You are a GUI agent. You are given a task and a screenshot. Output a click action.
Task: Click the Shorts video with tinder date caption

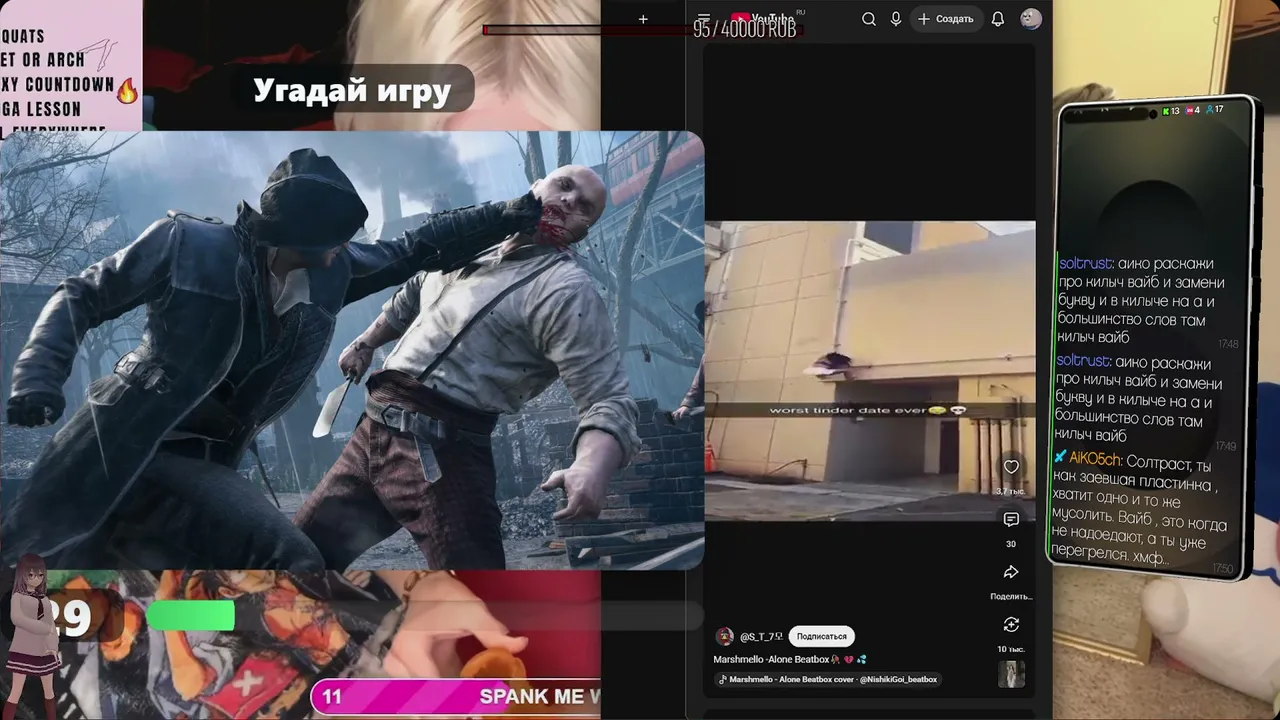pyautogui.click(x=870, y=371)
